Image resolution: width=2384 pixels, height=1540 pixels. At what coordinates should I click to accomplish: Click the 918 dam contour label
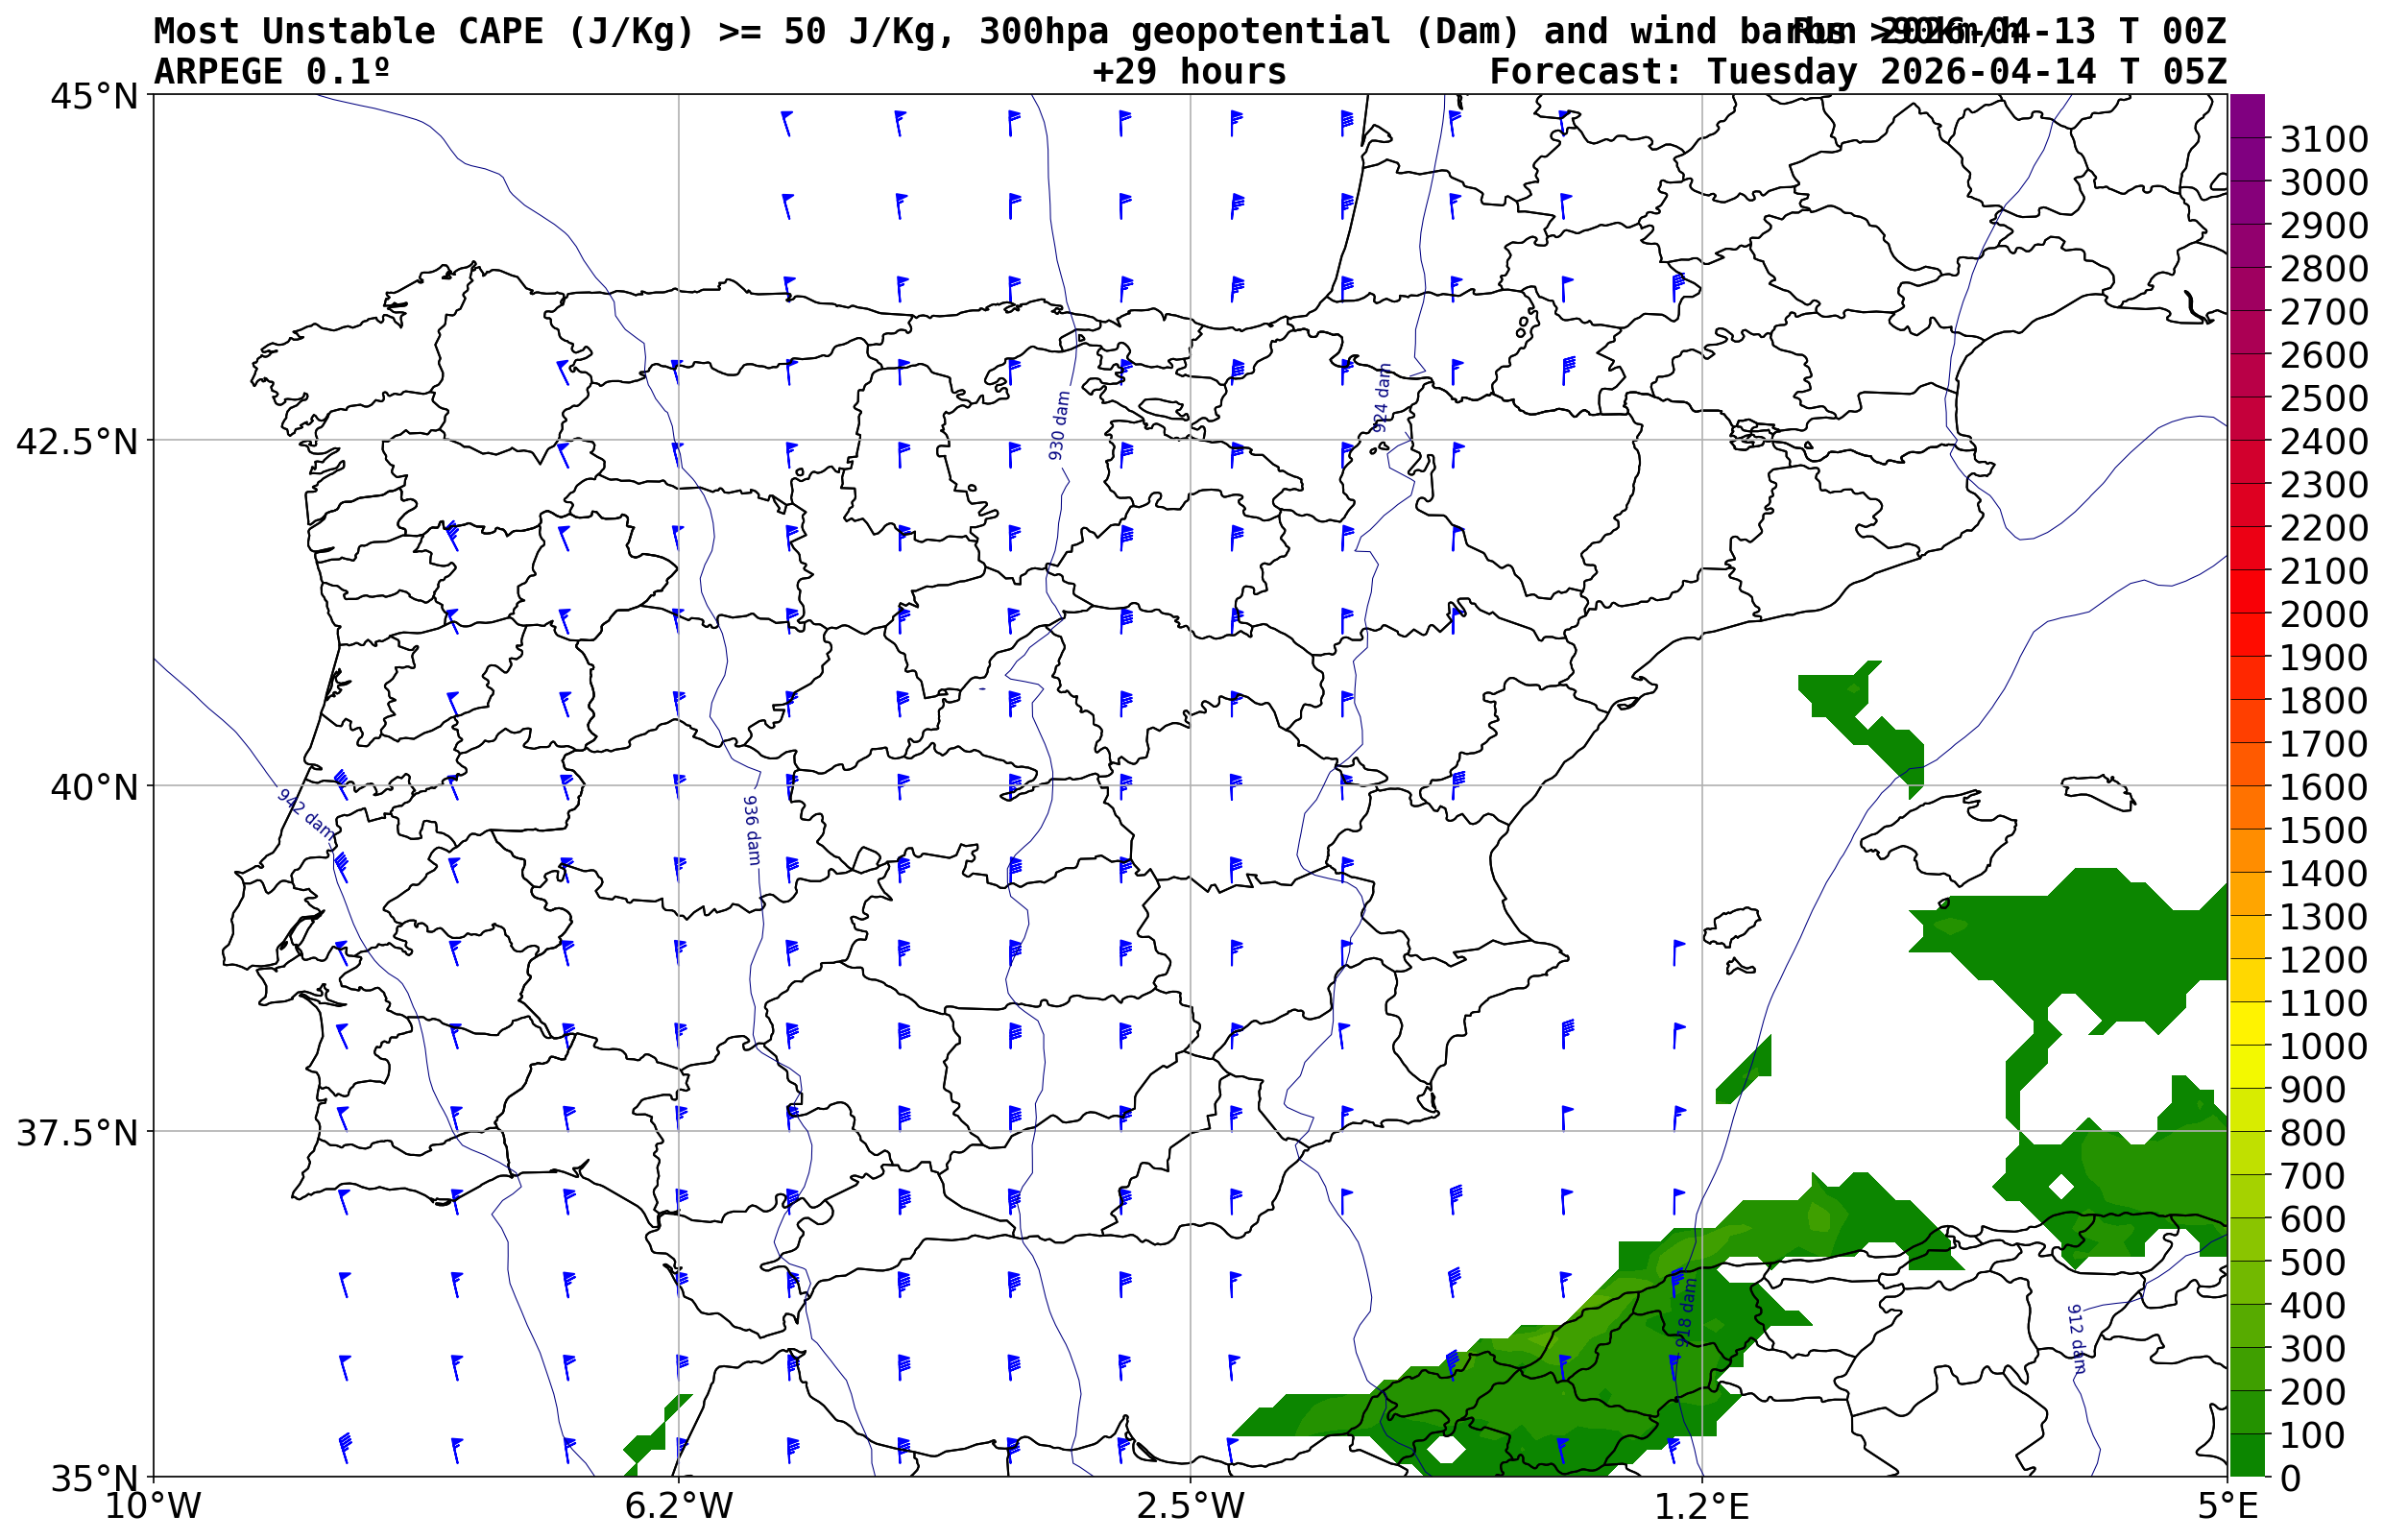click(x=1686, y=1312)
